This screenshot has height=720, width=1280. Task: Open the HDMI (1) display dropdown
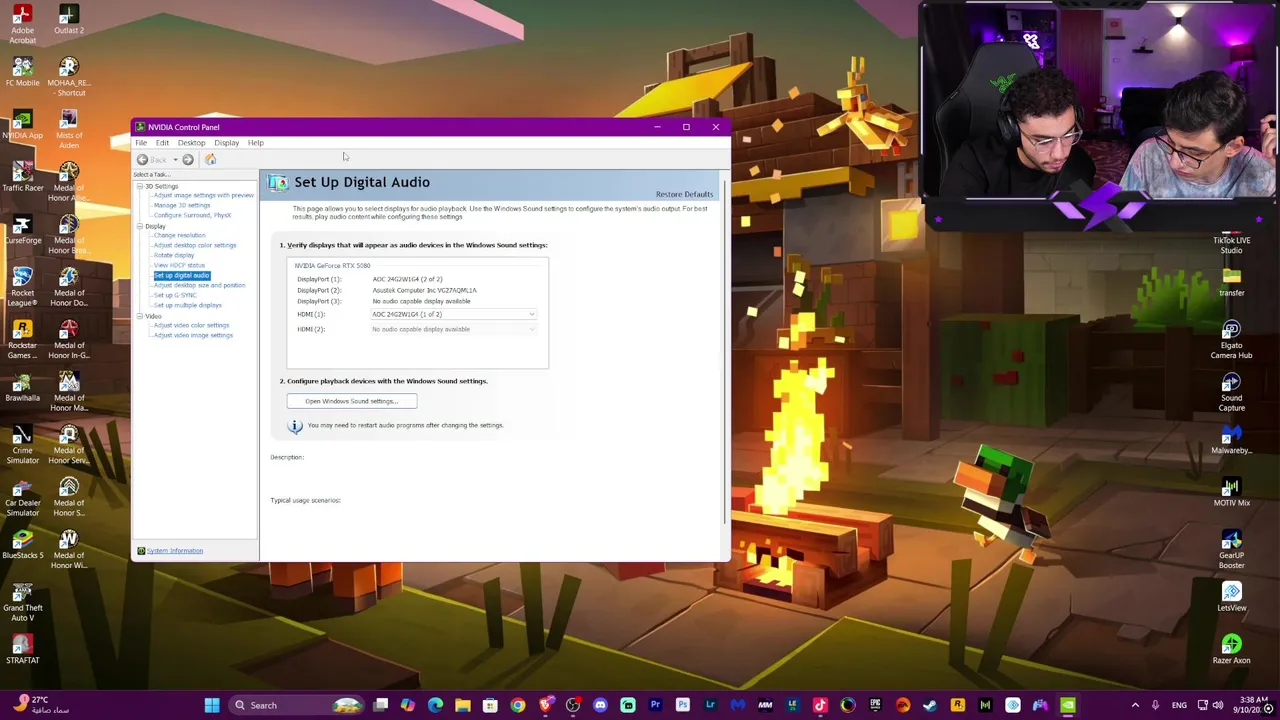(x=454, y=314)
